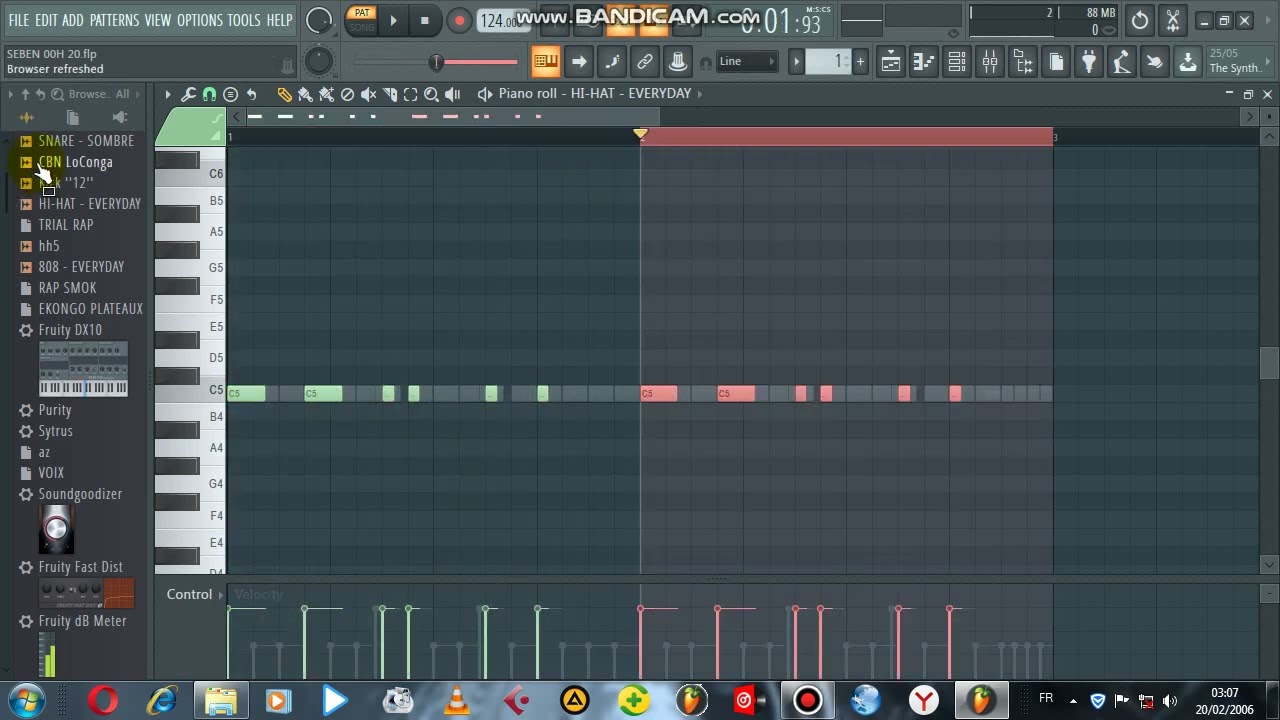Screen dimensions: 1280x720
Task: Open the FILE menu
Action: pyautogui.click(x=18, y=20)
